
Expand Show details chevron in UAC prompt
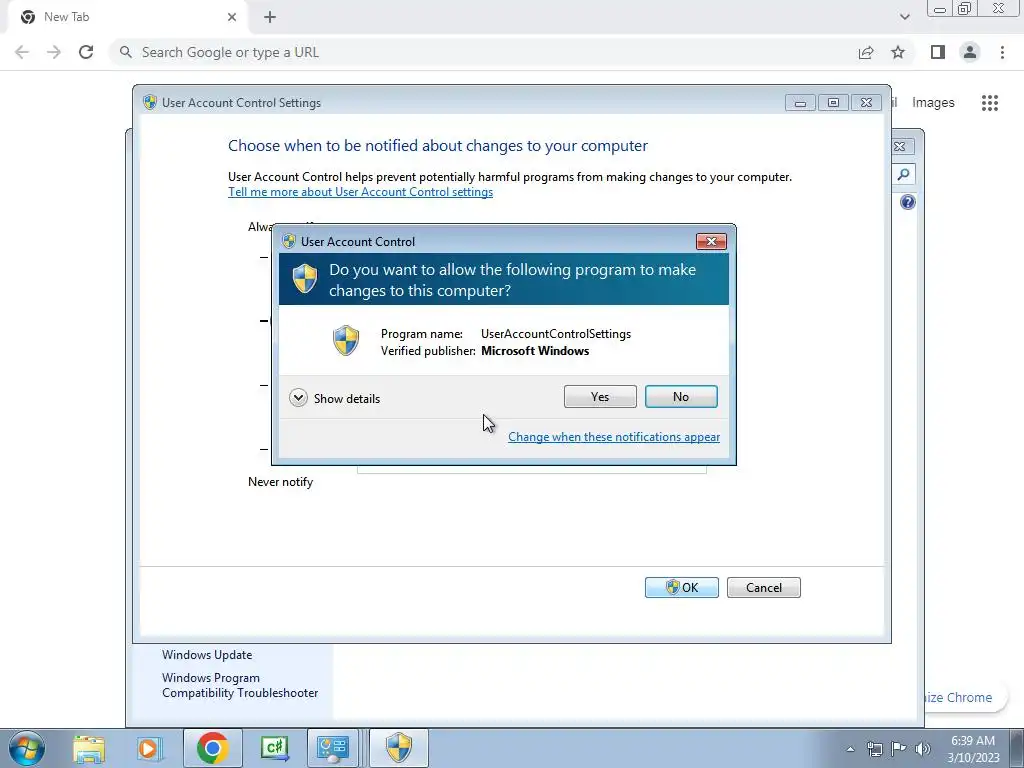pos(298,398)
